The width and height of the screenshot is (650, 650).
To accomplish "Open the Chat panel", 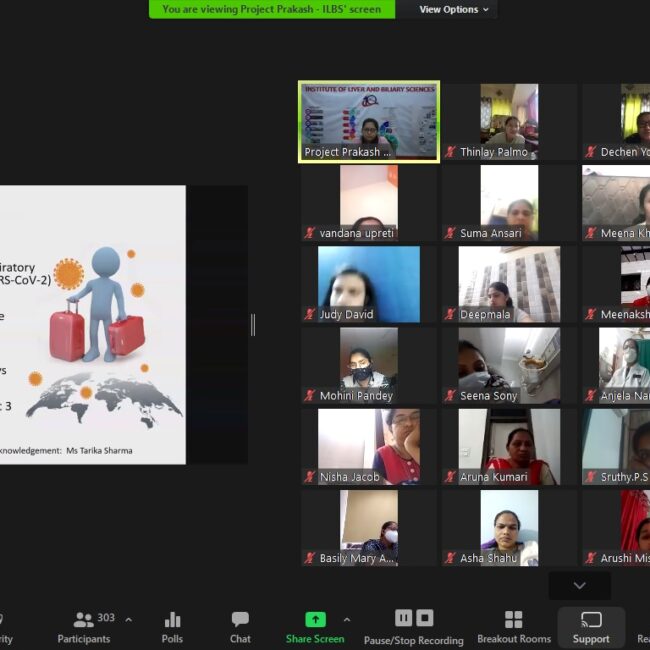I will tap(240, 627).
